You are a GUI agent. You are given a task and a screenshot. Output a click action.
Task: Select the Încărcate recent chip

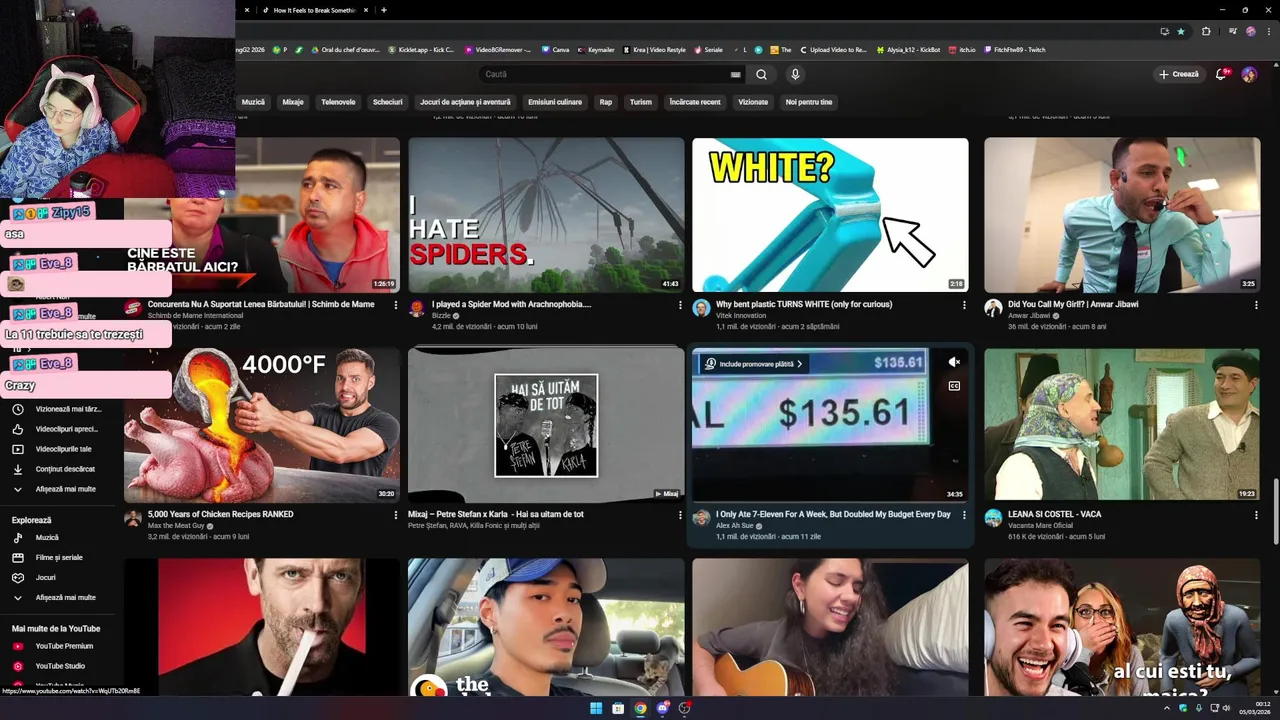pos(695,102)
